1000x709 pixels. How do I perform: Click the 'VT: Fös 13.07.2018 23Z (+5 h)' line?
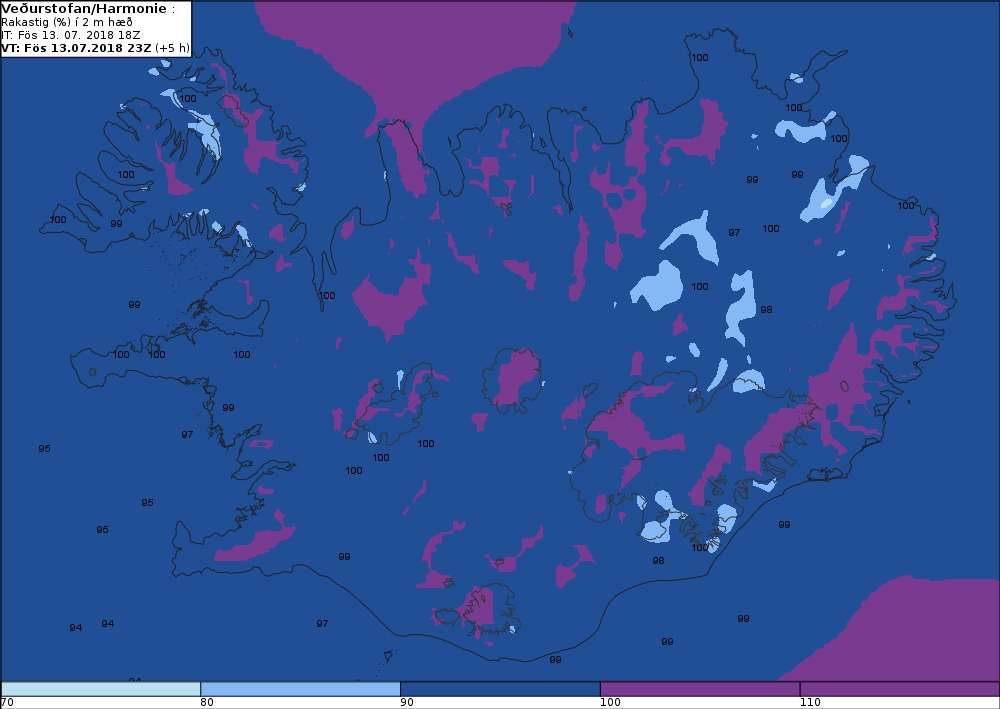(x=96, y=48)
